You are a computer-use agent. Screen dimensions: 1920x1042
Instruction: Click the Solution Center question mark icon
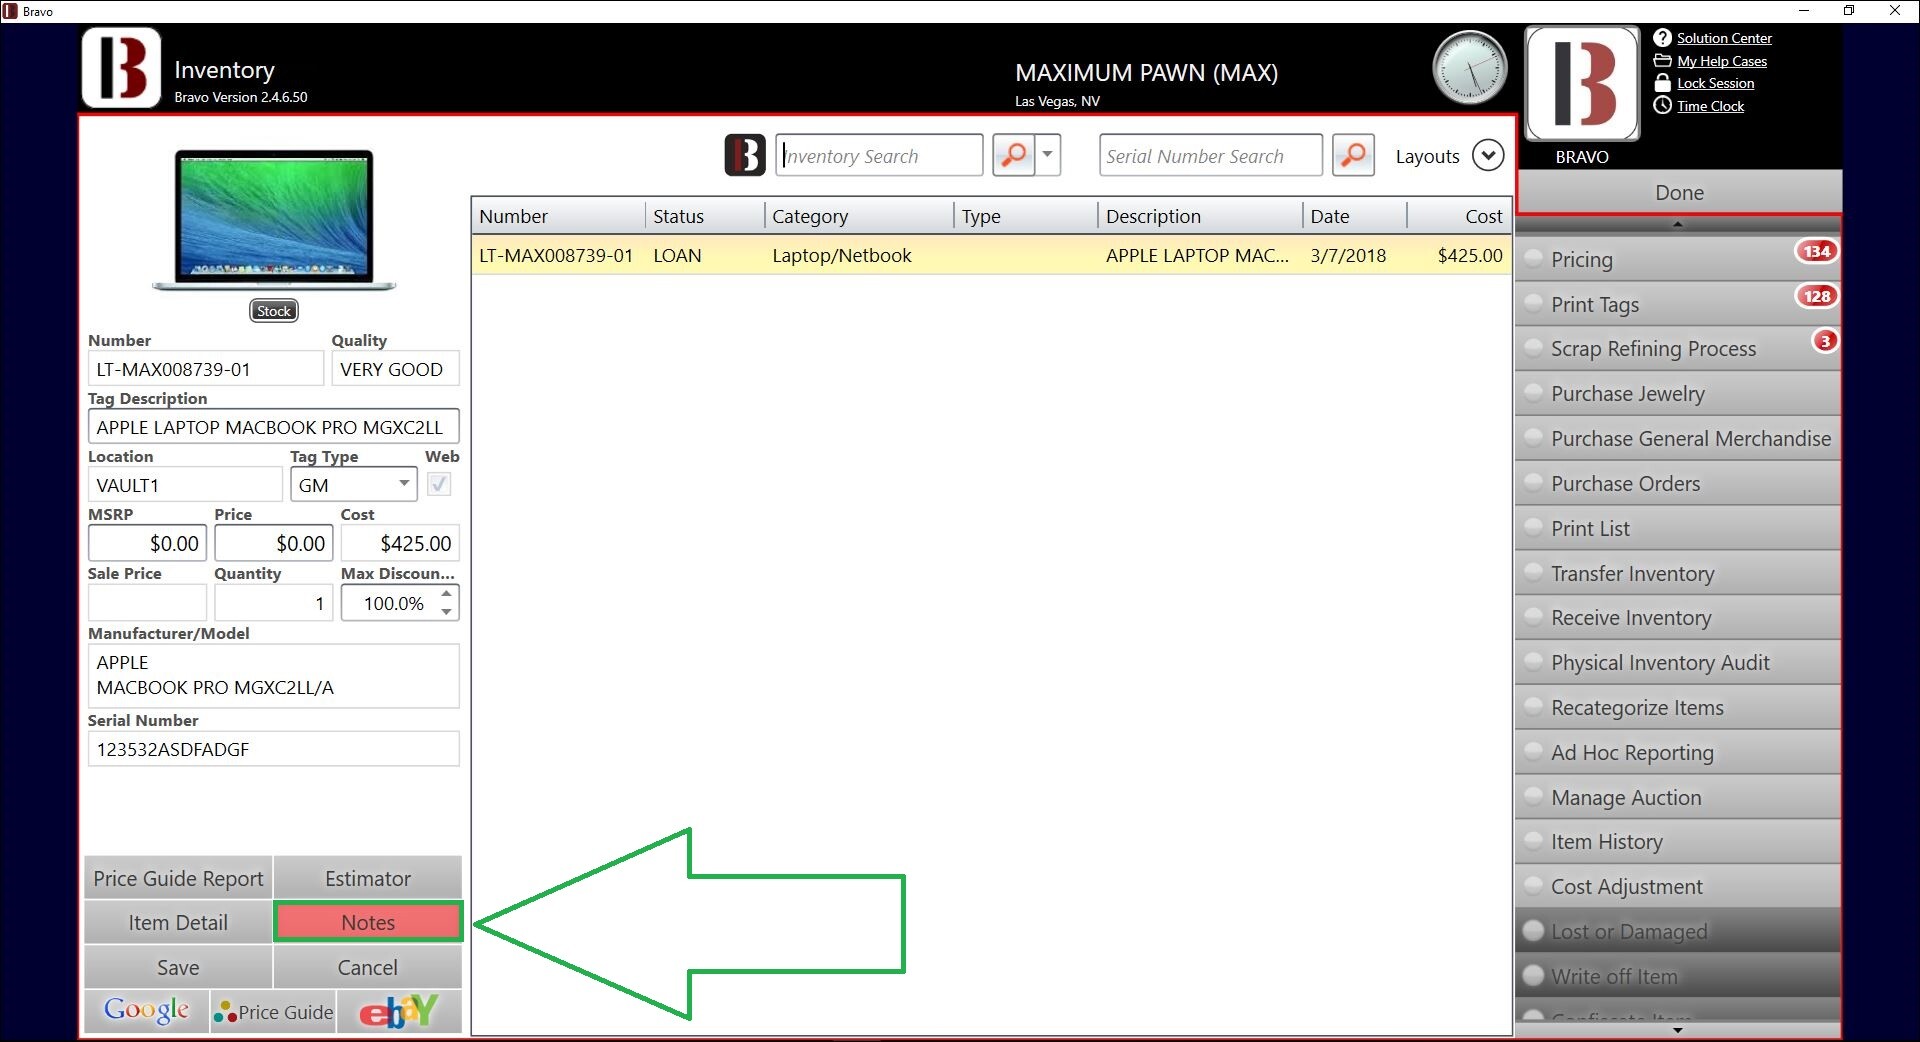pyautogui.click(x=1662, y=38)
